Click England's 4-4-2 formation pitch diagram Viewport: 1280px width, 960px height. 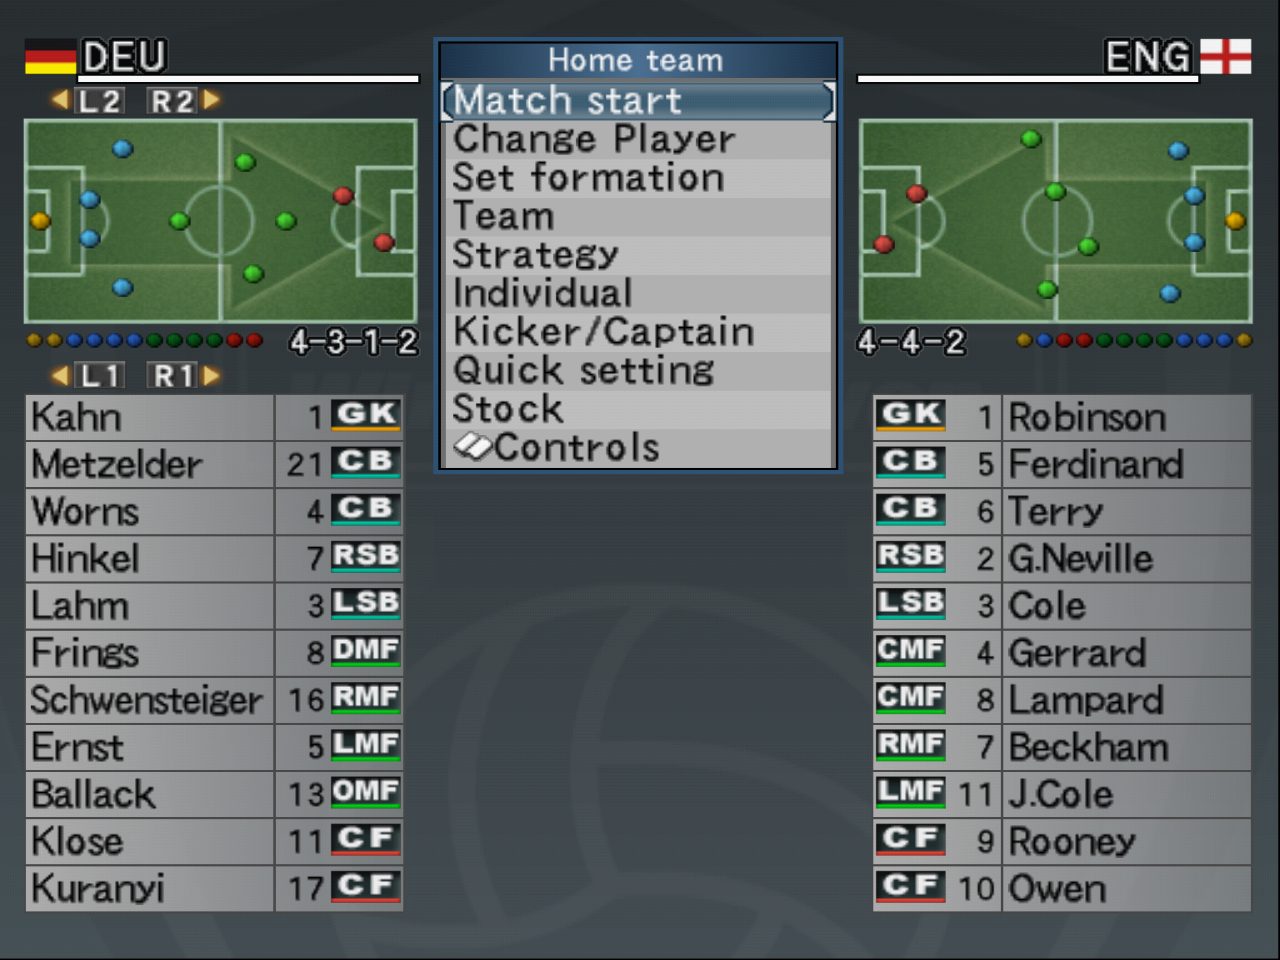coord(1055,221)
